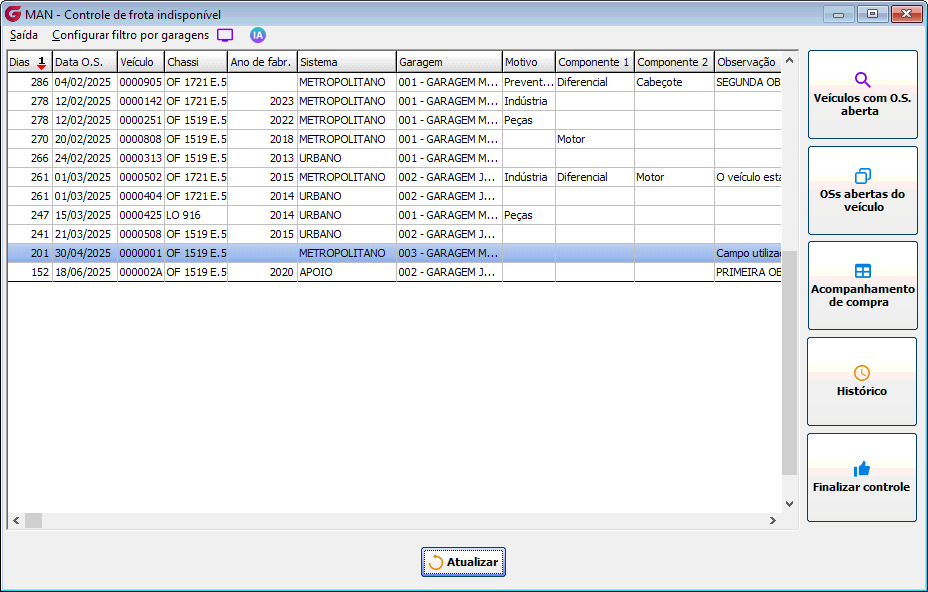
Task: Click the Finalizar controle button label
Action: click(861, 487)
